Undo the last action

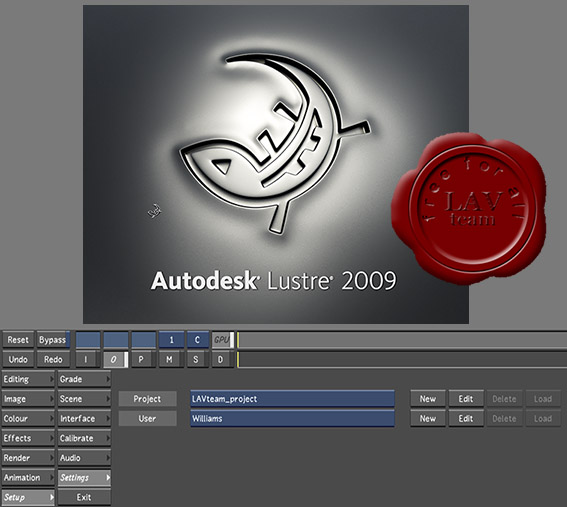(18, 359)
